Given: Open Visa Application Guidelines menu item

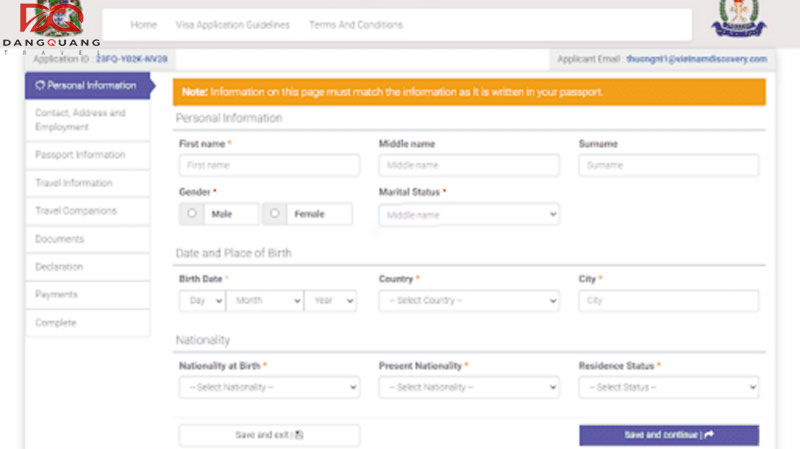Looking at the screenshot, I should coord(233,25).
